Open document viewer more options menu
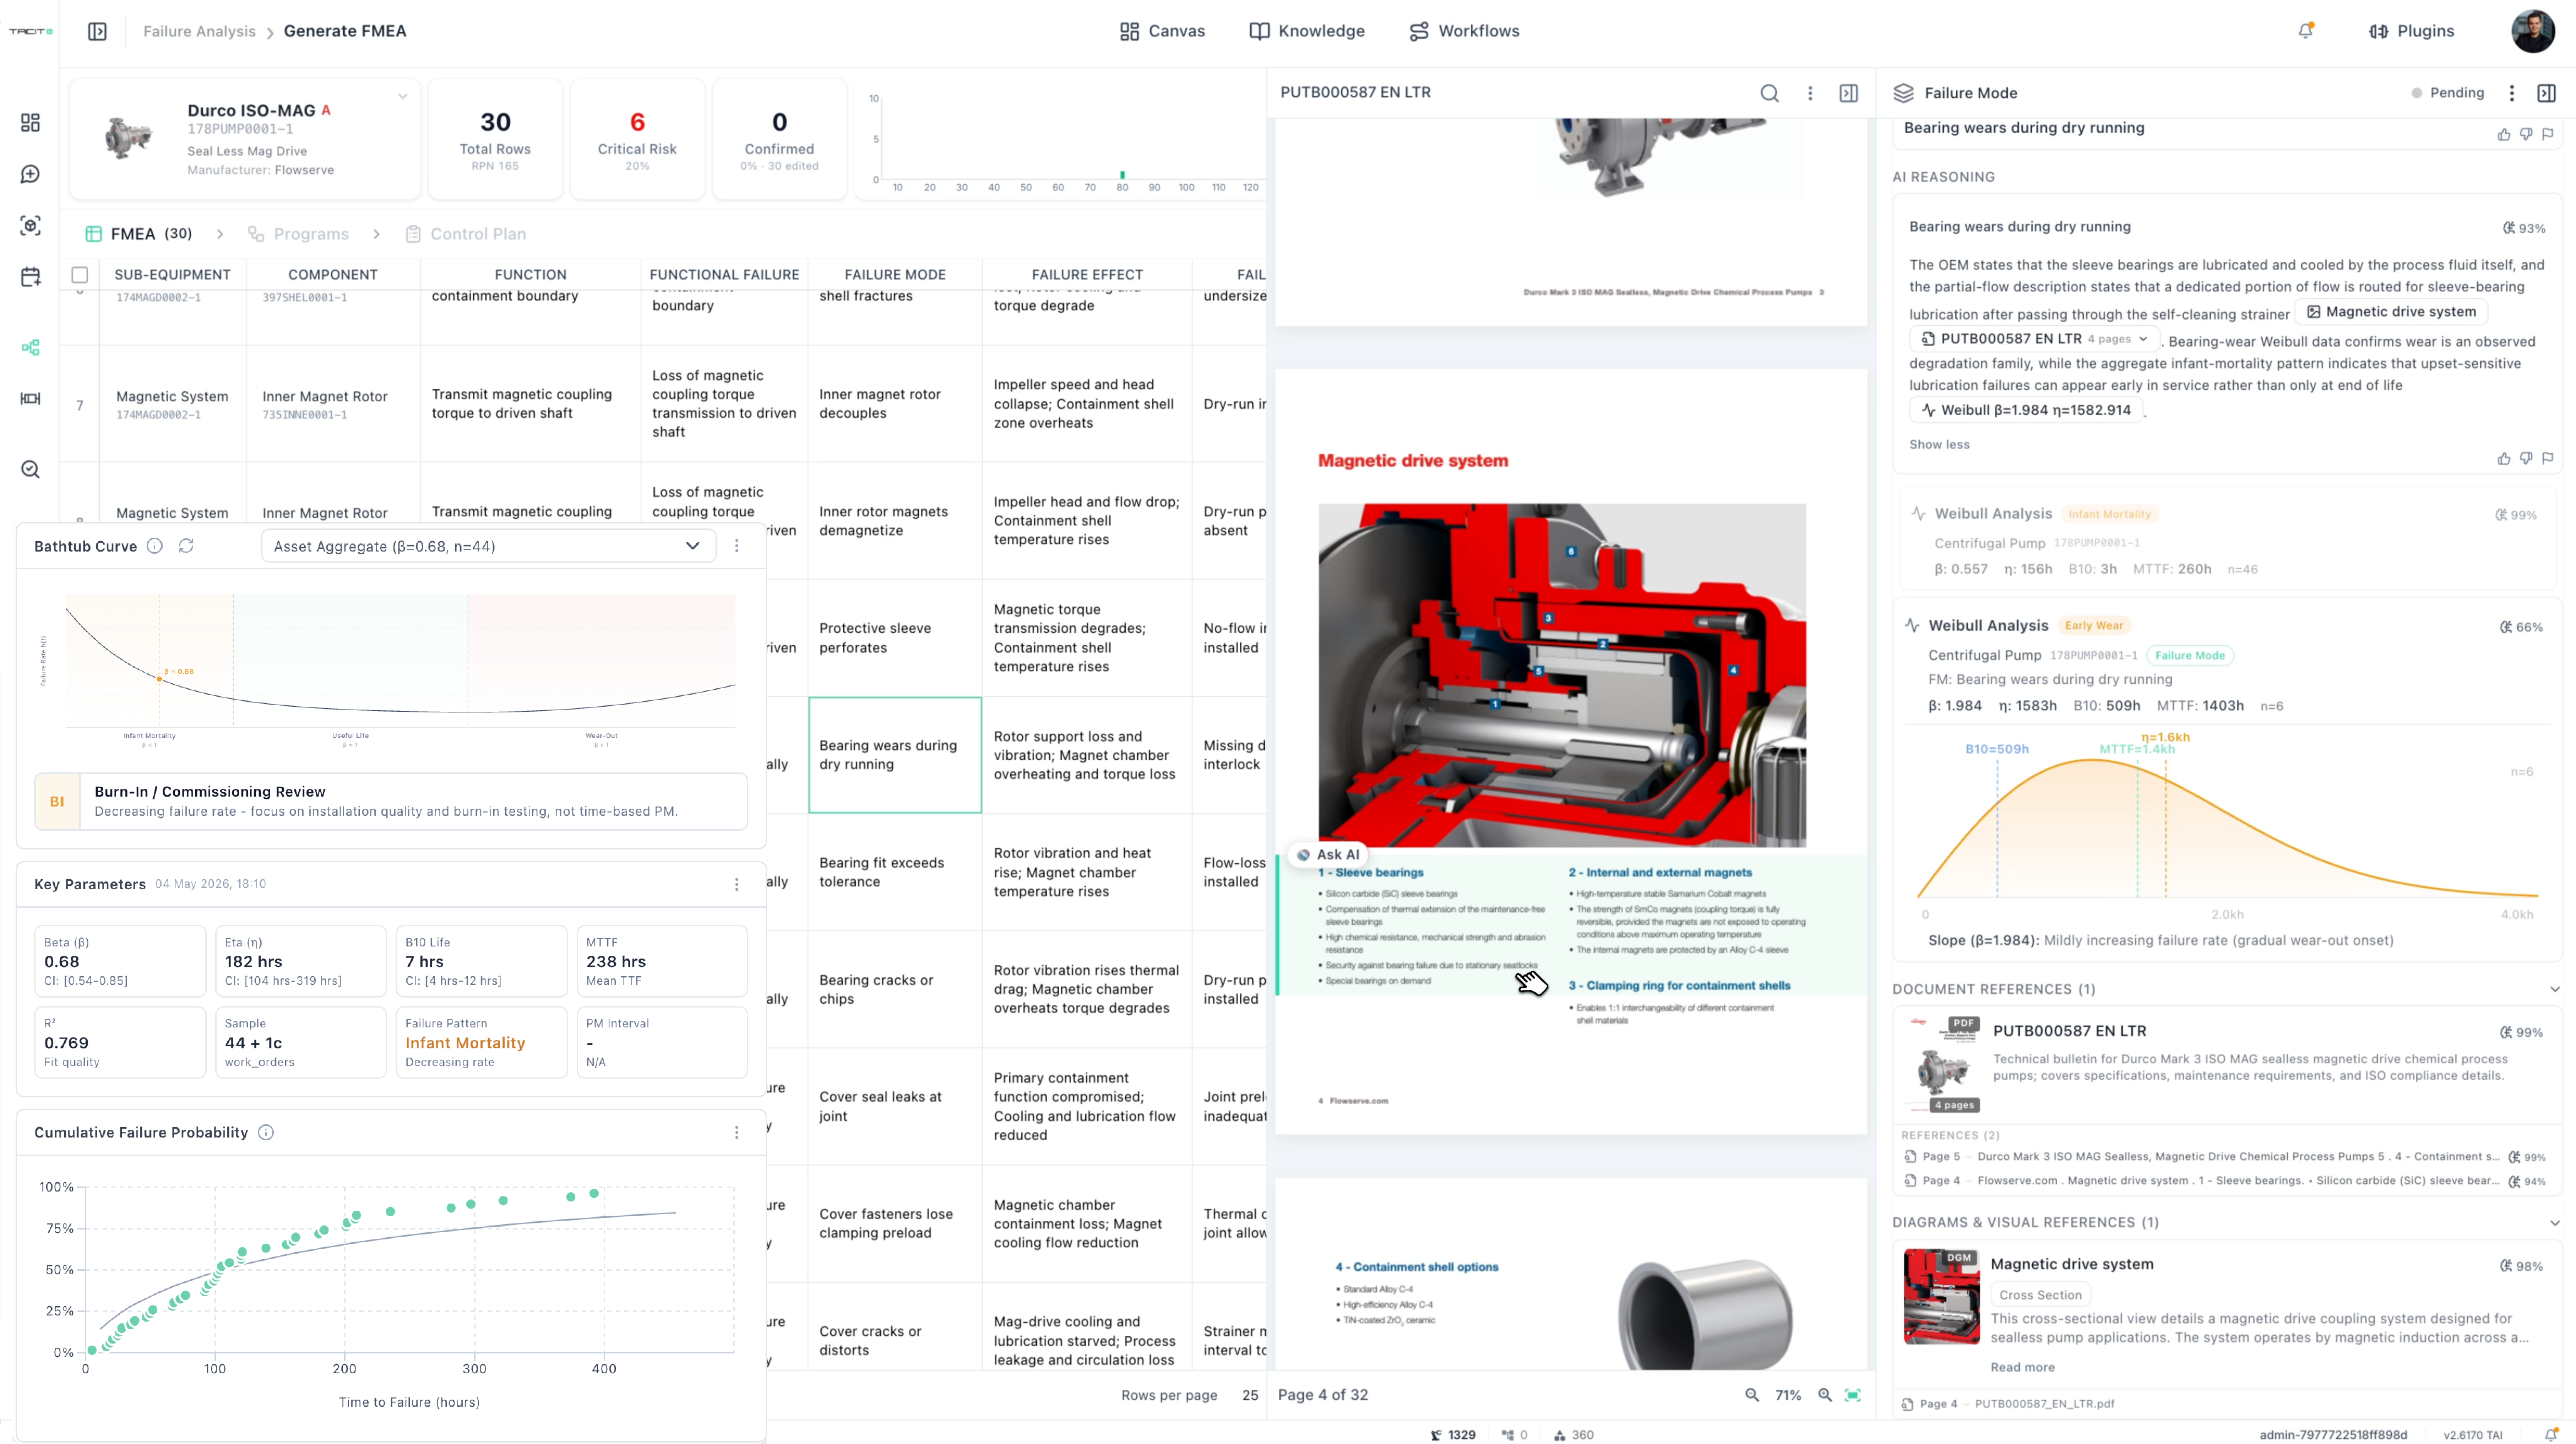Viewport: 2576px width, 1444px height. point(1810,93)
